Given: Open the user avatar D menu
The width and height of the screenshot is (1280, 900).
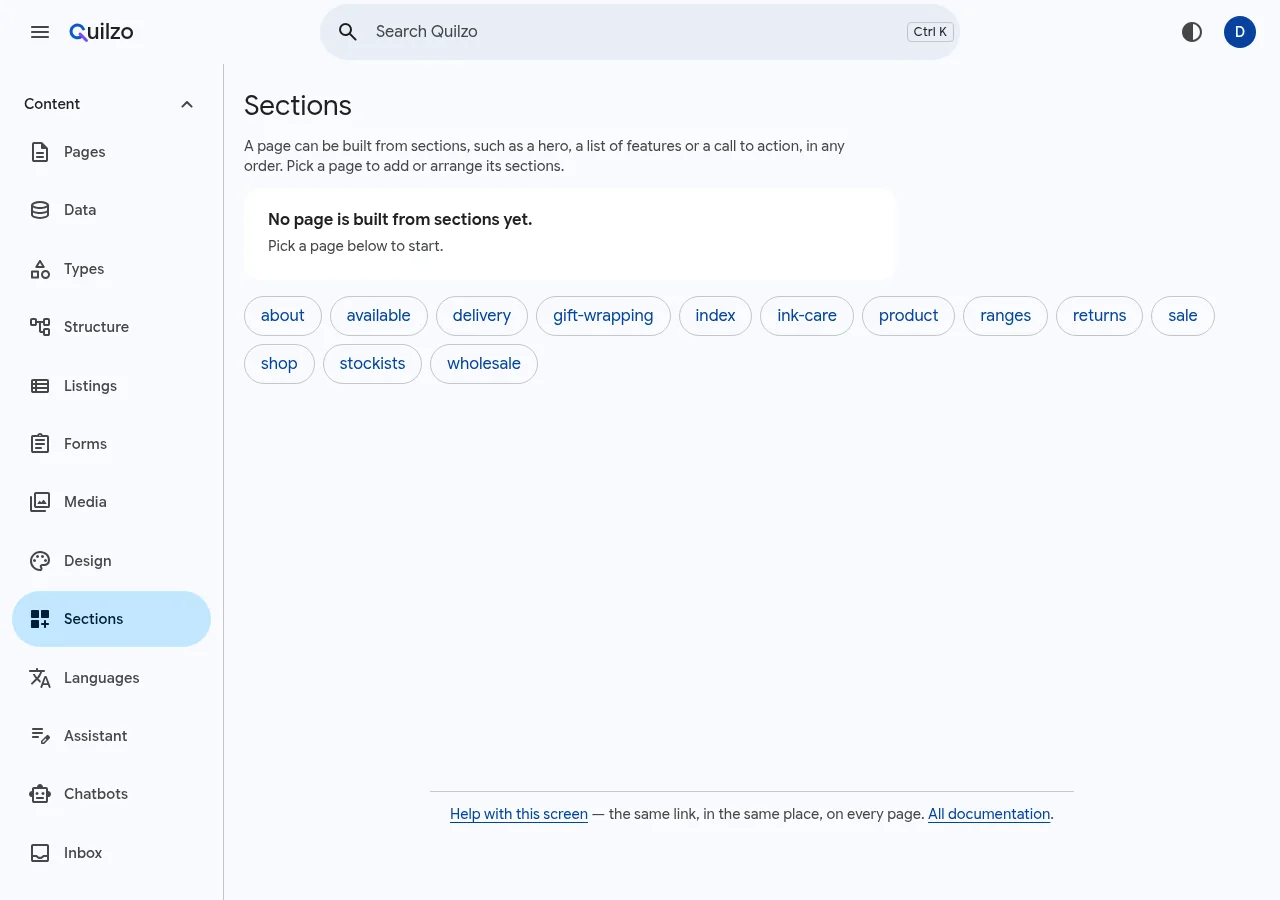Looking at the screenshot, I should pyautogui.click(x=1240, y=32).
